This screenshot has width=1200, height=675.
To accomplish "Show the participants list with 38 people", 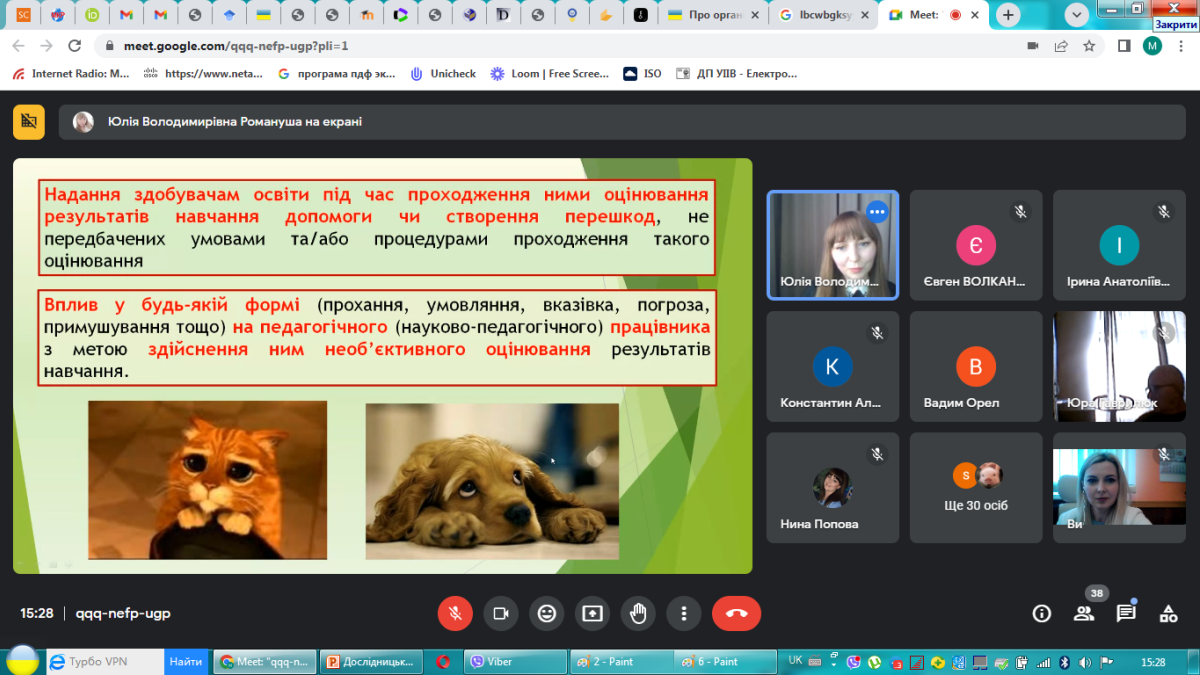I will [x=1084, y=613].
